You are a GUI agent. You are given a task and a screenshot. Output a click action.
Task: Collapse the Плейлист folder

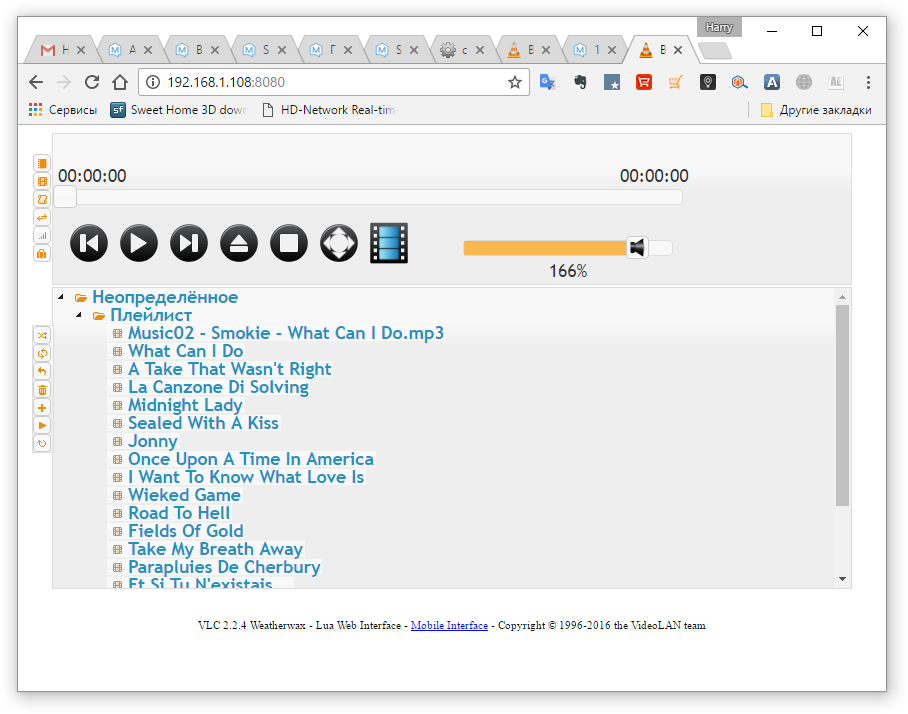click(79, 316)
